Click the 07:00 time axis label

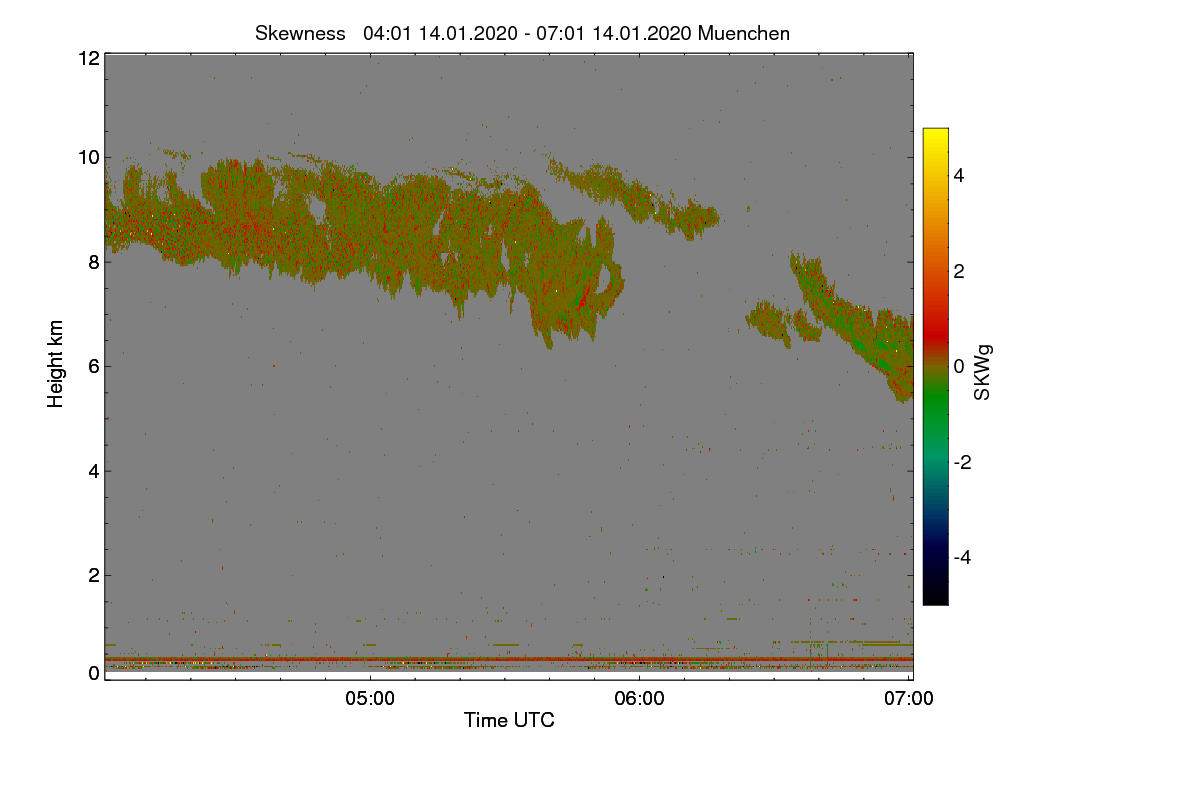(910, 699)
